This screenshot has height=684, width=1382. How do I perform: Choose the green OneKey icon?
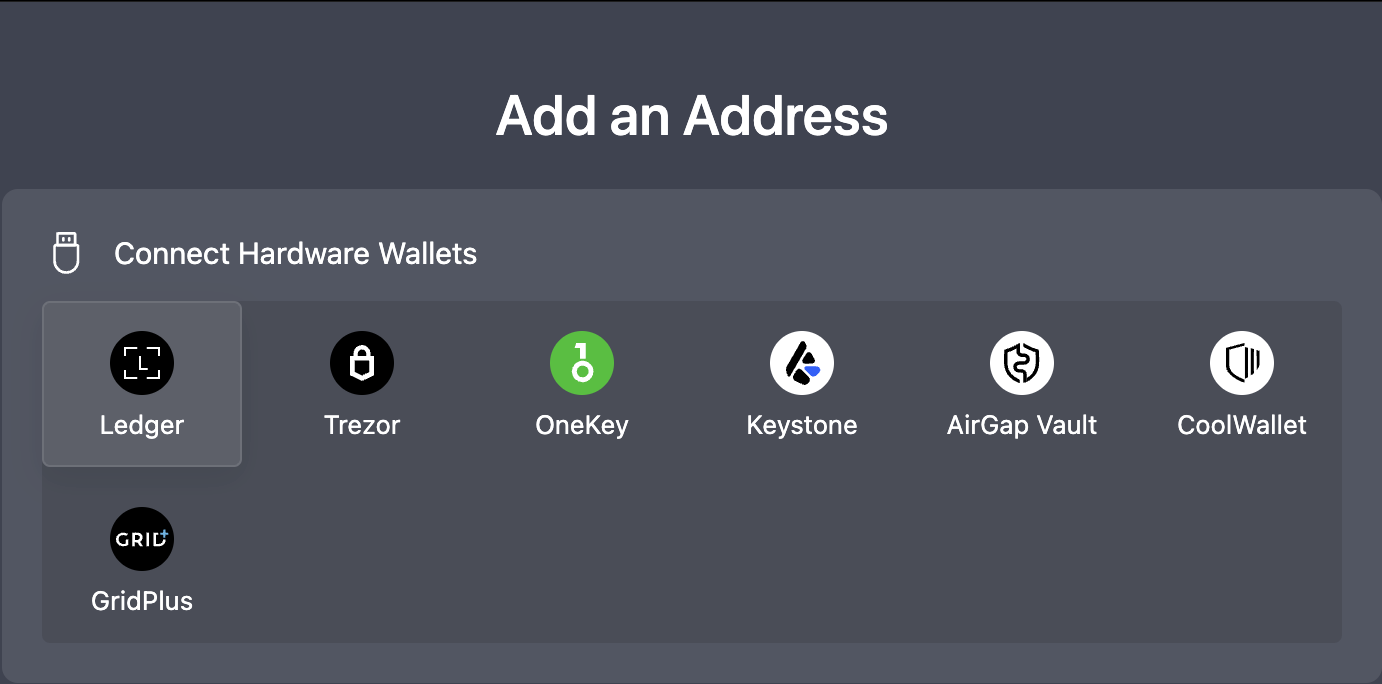(582, 362)
